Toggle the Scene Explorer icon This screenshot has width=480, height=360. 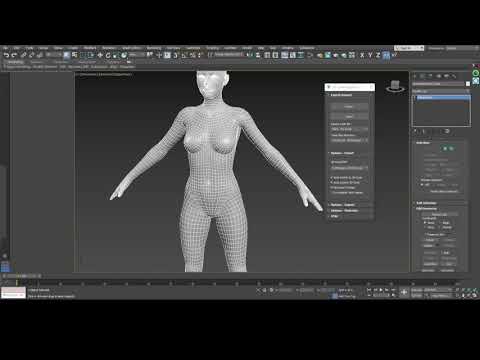267,55
